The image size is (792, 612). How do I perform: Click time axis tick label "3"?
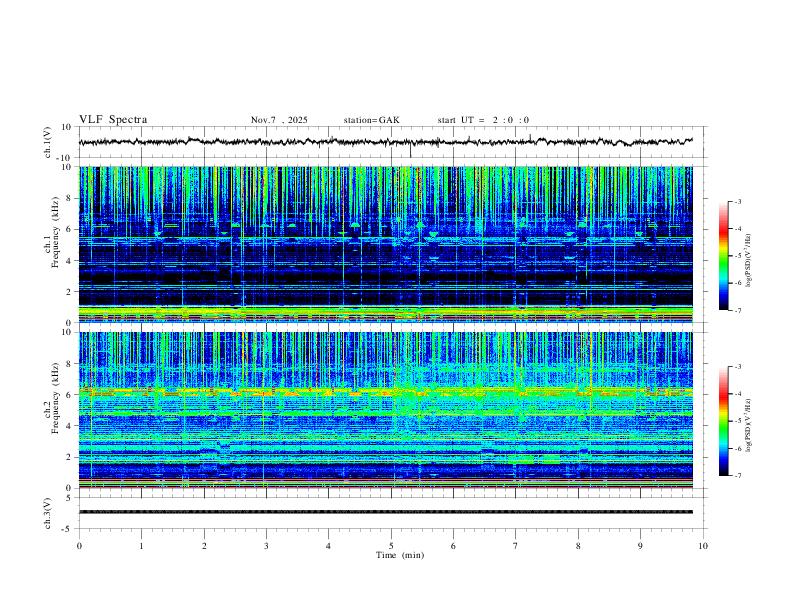point(266,546)
